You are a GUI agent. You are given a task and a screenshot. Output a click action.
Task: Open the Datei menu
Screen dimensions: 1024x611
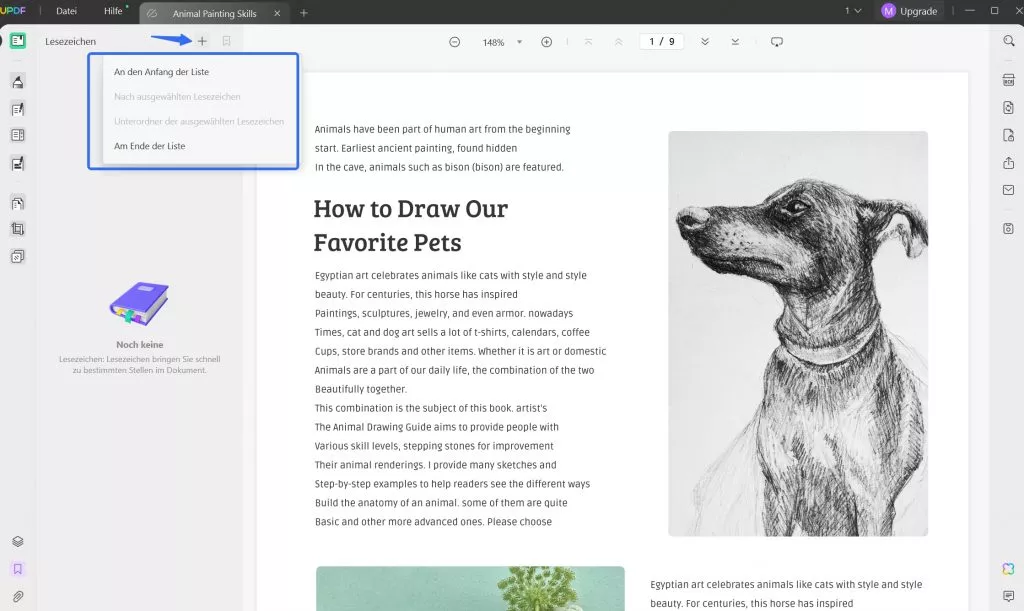pyautogui.click(x=66, y=11)
